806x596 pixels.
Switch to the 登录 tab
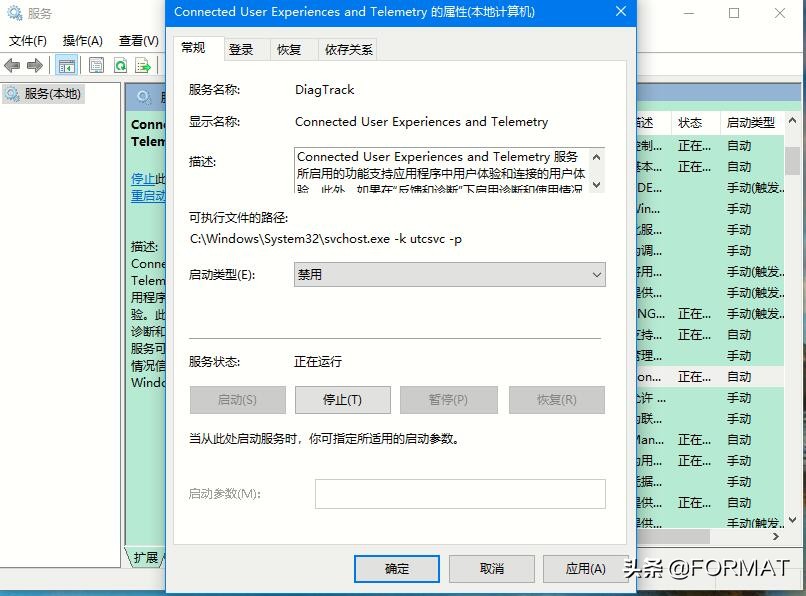(239, 48)
